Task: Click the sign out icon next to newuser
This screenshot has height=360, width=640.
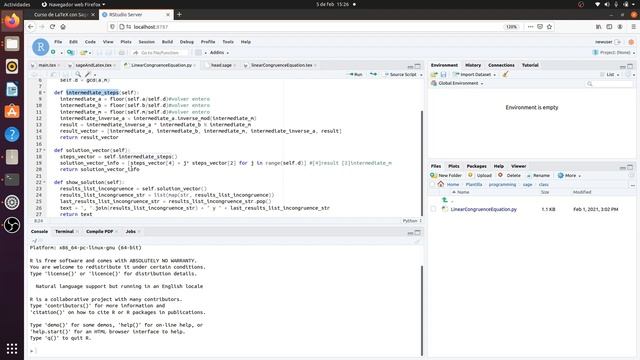Action: 618,42
